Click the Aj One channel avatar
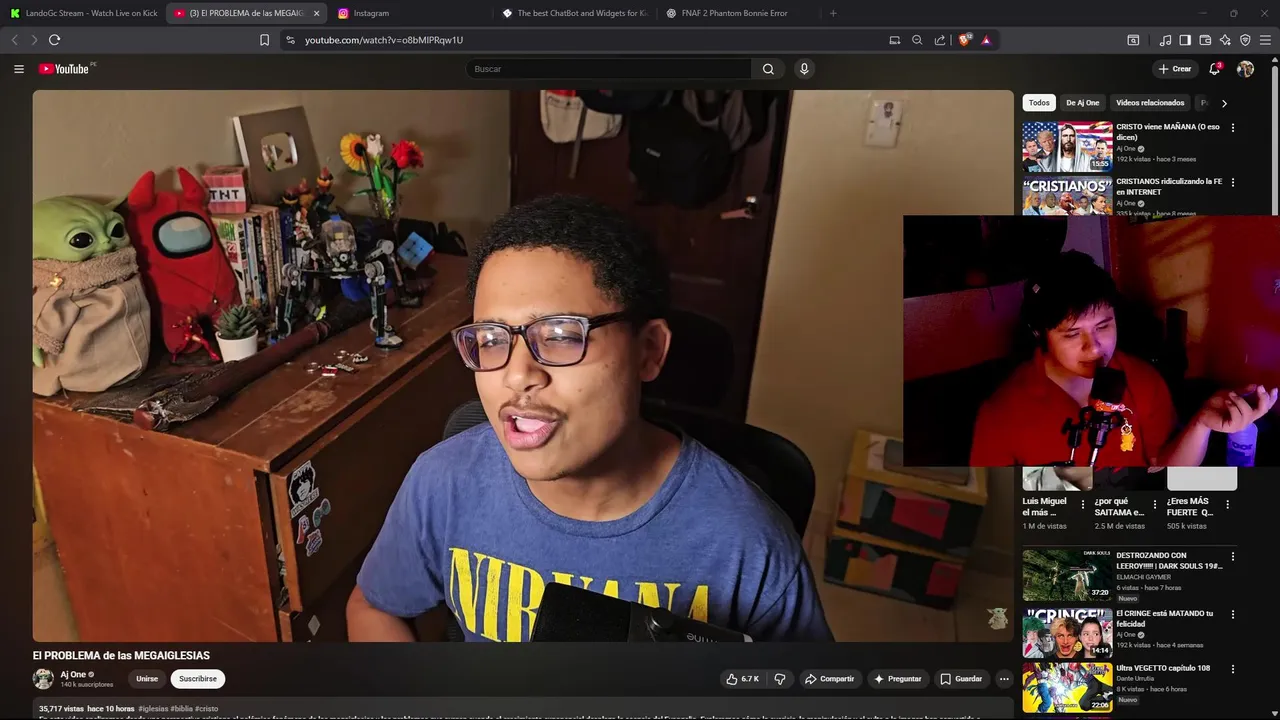 (43, 679)
